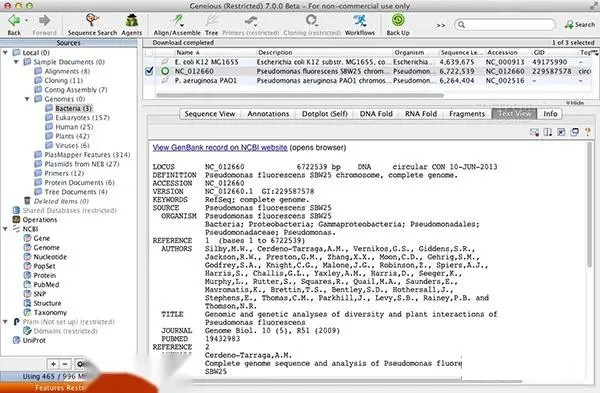This screenshot has width=600, height=393.
Task: Launch Align/Assemble tool
Action: click(x=177, y=24)
